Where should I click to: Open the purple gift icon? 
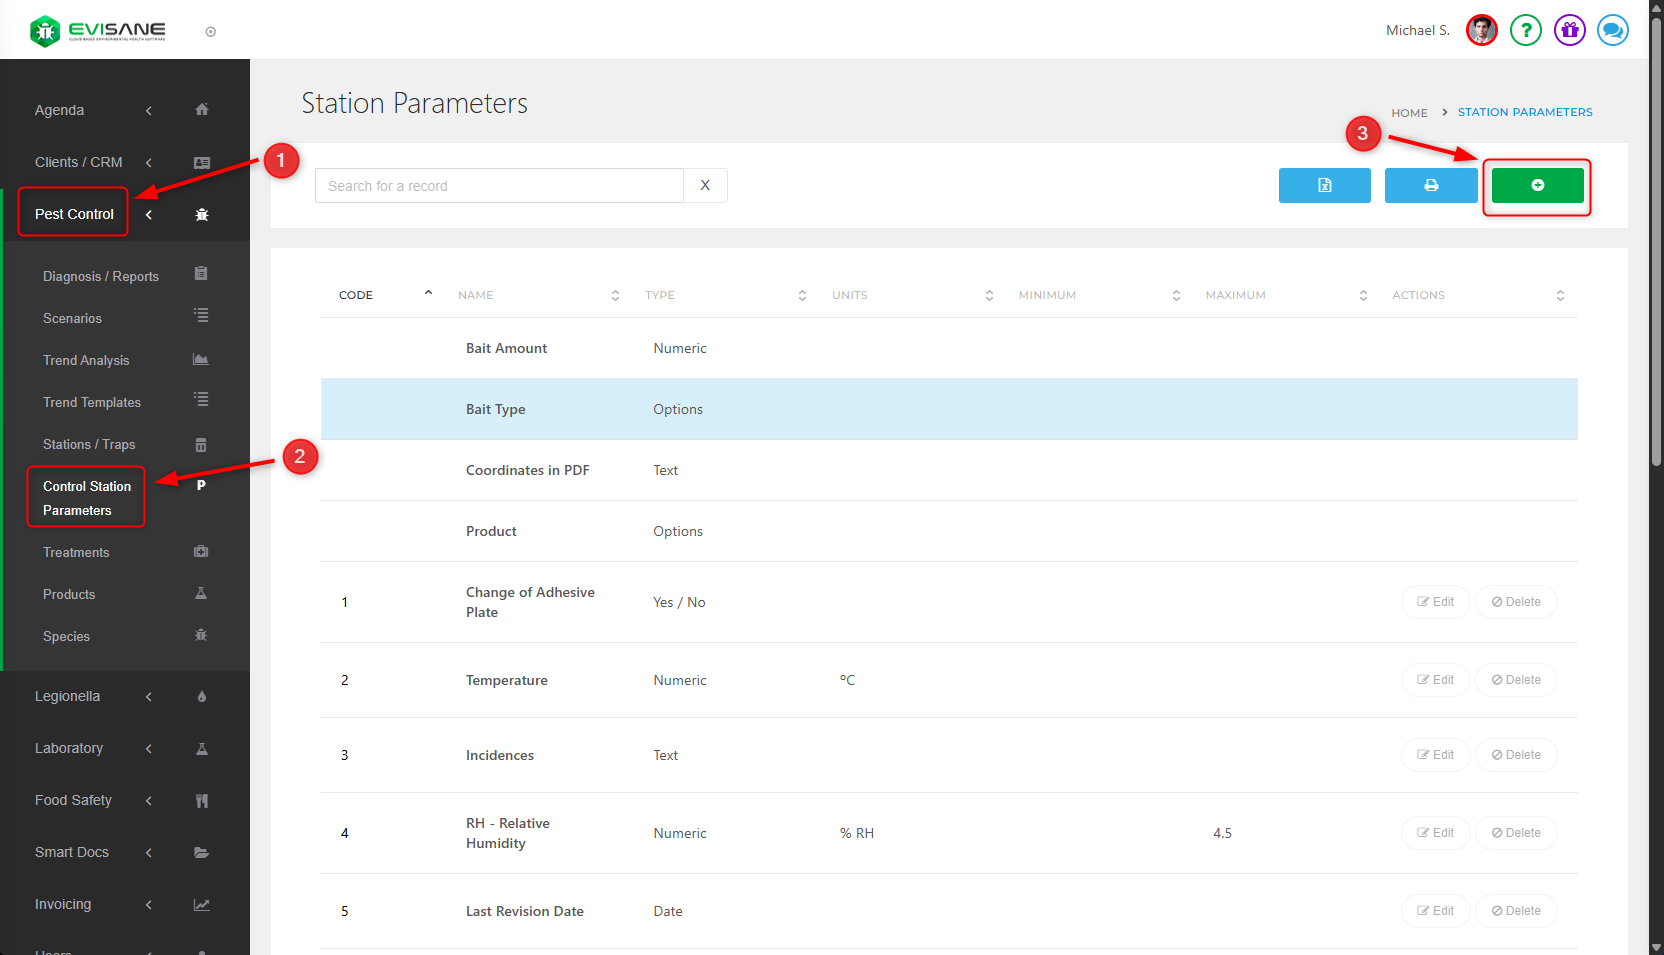coord(1569,30)
